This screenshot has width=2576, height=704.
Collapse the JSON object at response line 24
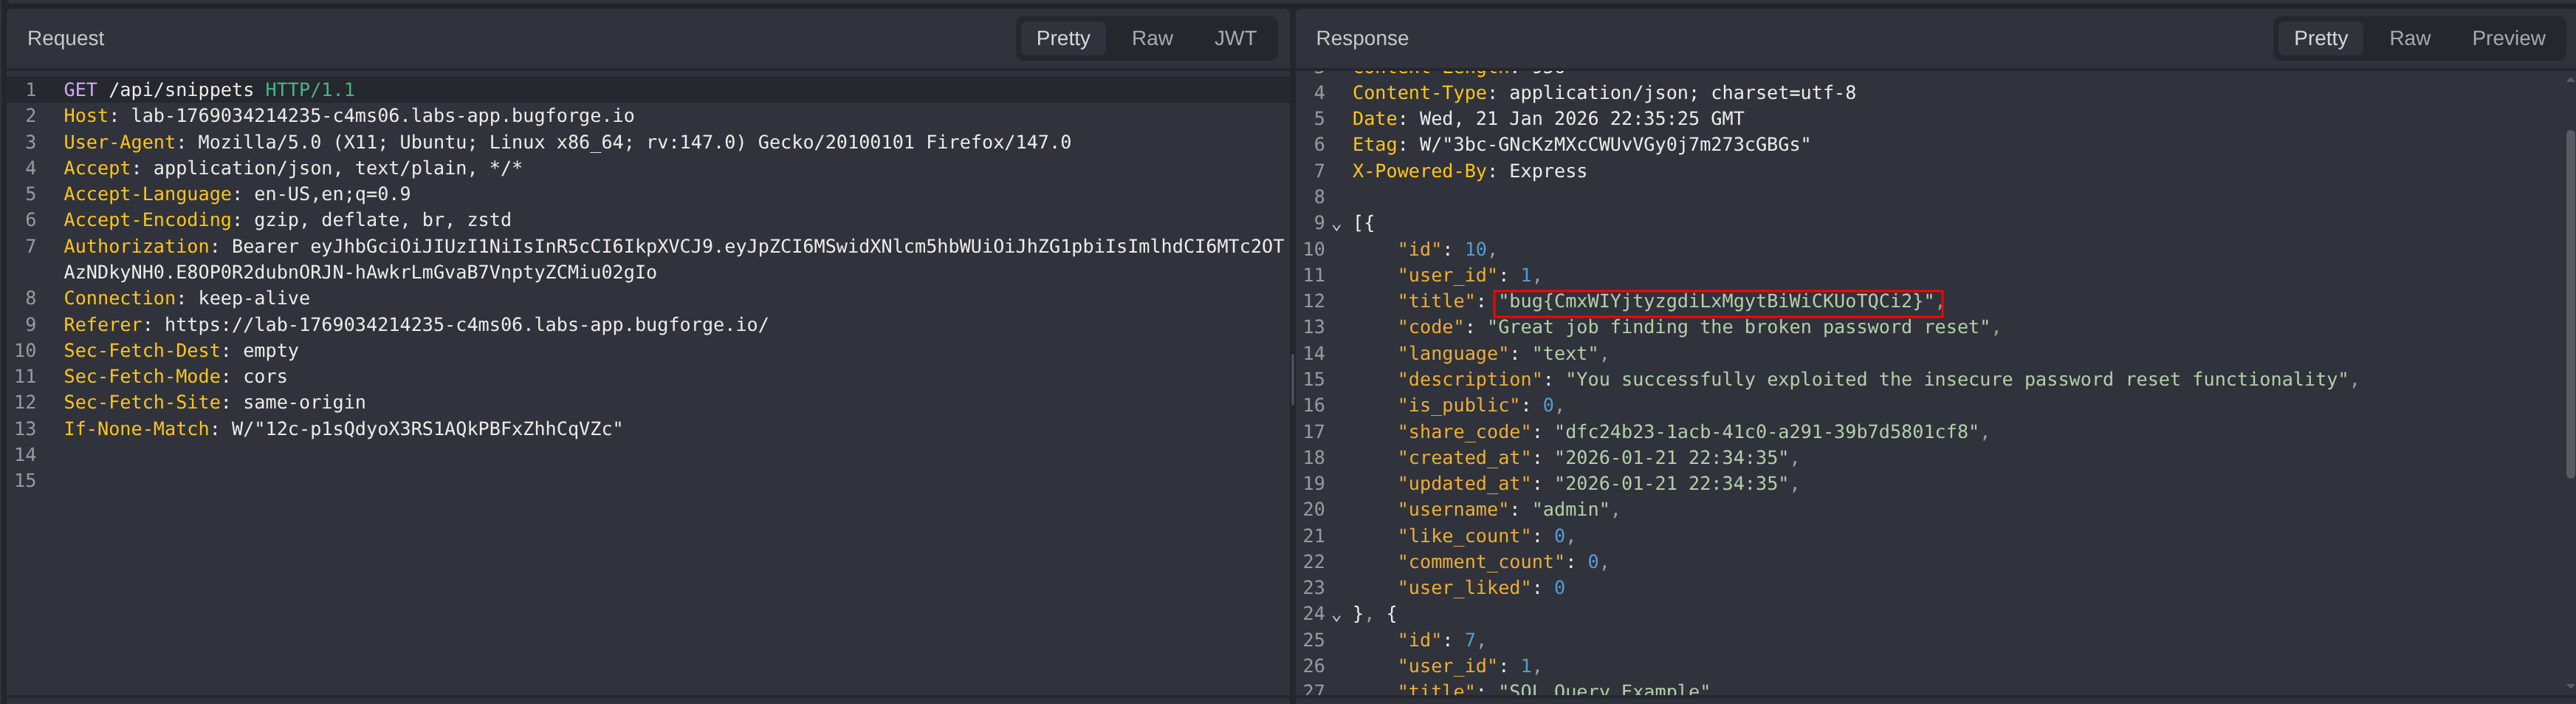click(1337, 616)
